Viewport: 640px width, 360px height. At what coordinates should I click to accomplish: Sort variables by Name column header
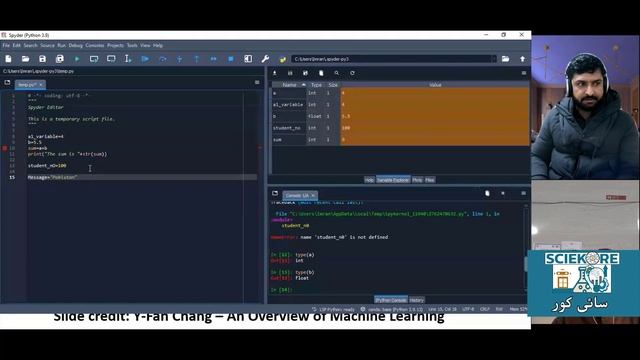point(289,85)
